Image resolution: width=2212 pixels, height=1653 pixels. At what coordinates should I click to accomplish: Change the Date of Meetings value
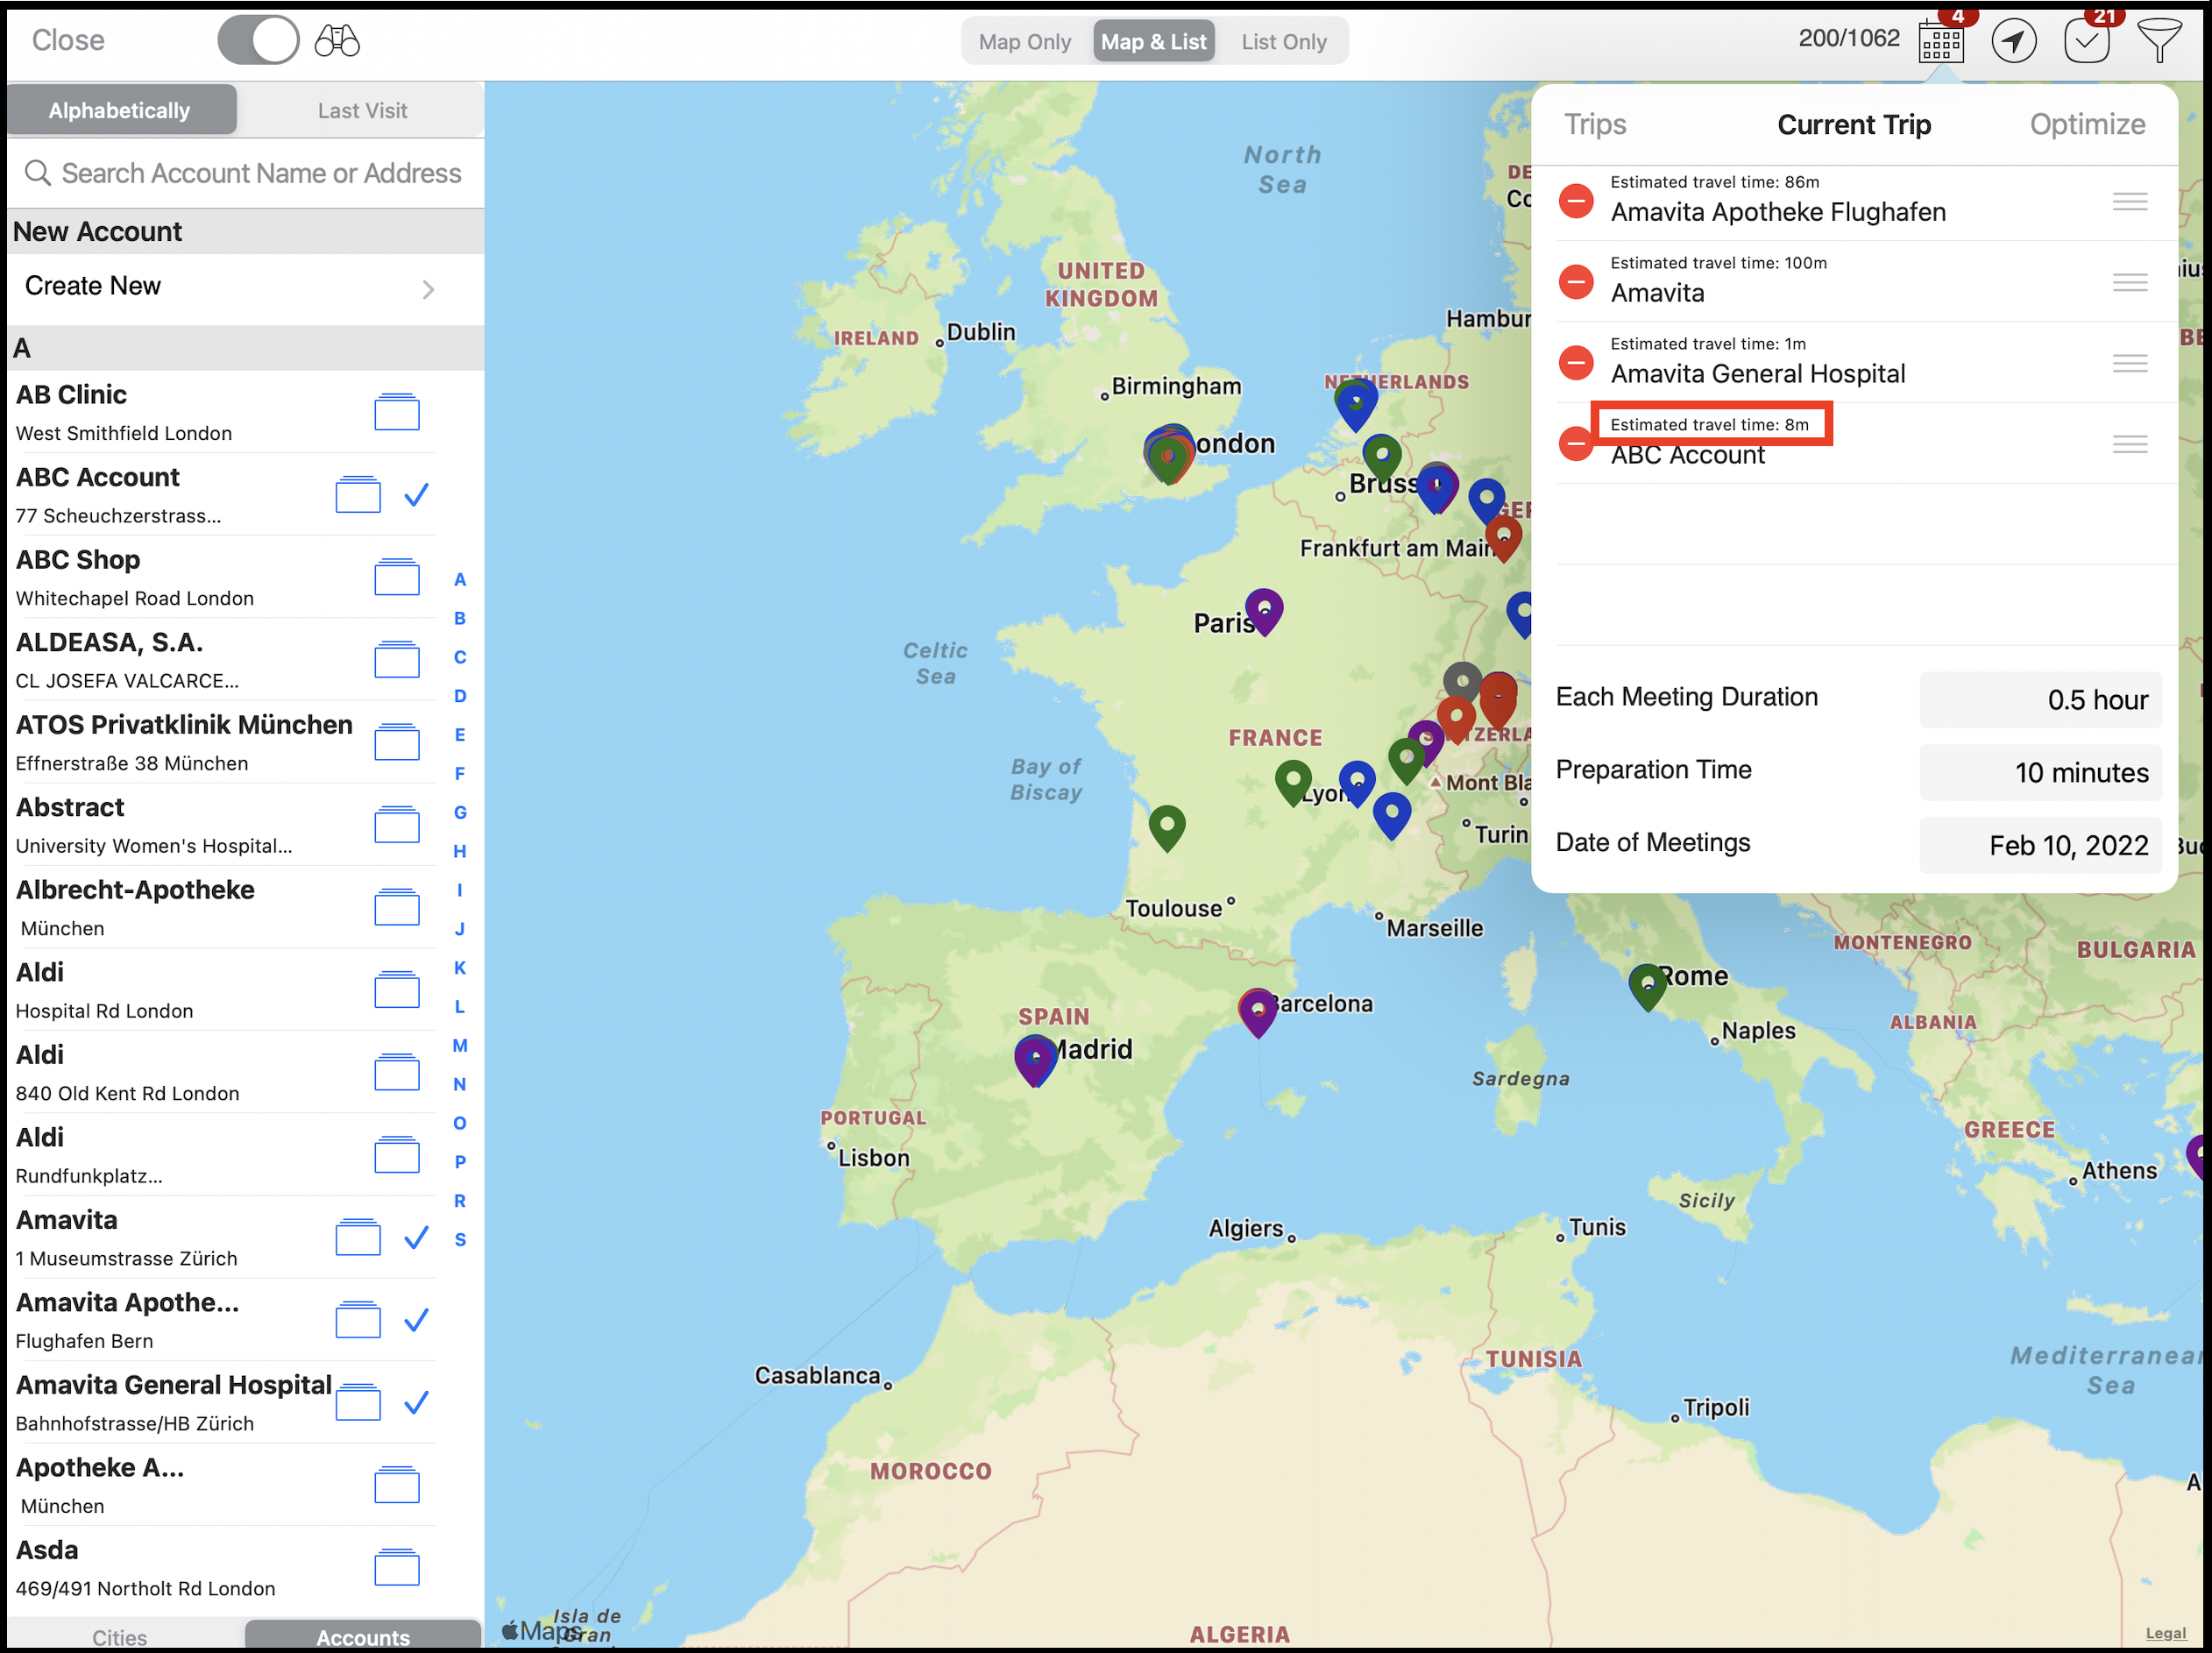point(2040,845)
